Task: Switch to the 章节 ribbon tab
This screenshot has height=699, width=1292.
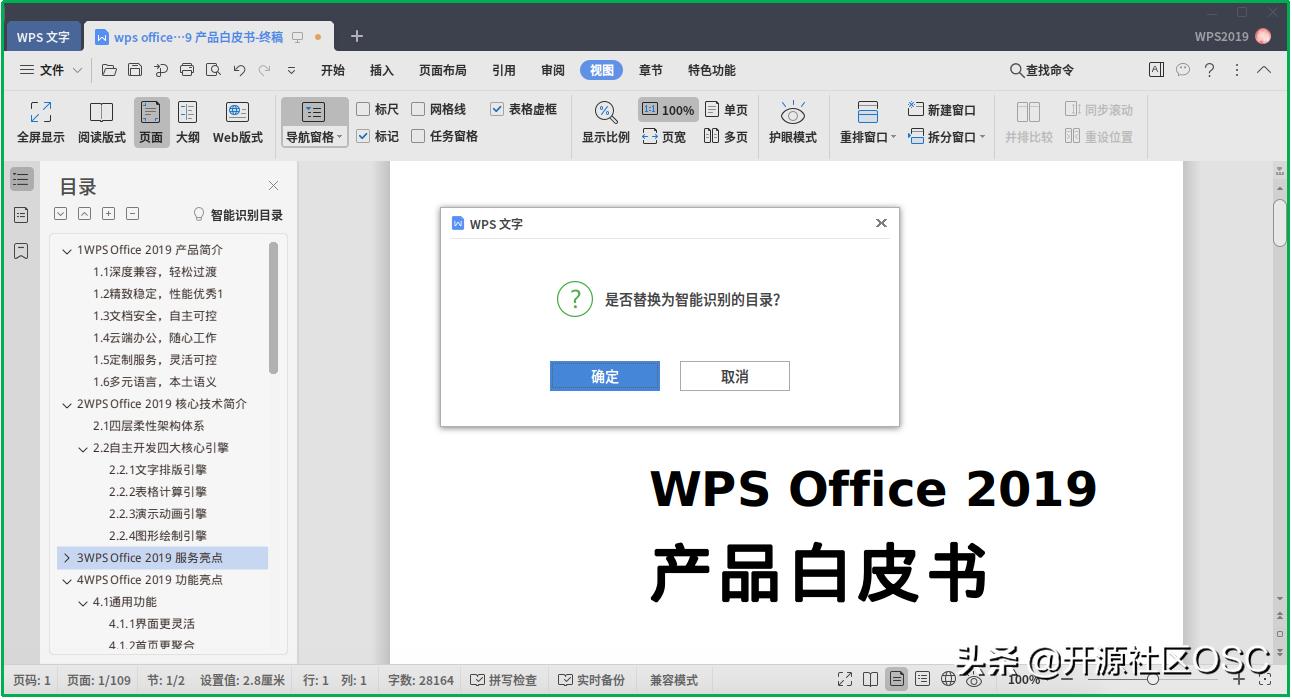Action: click(x=651, y=70)
